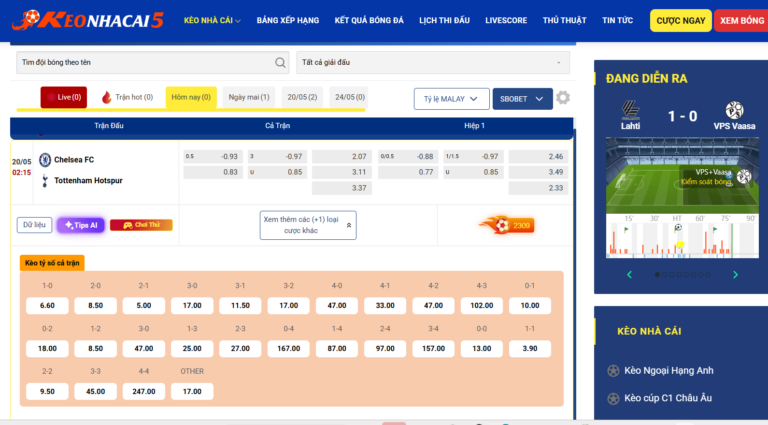Click the Tottenham Hotspur team name
This screenshot has height=425, width=768.
tap(88, 181)
